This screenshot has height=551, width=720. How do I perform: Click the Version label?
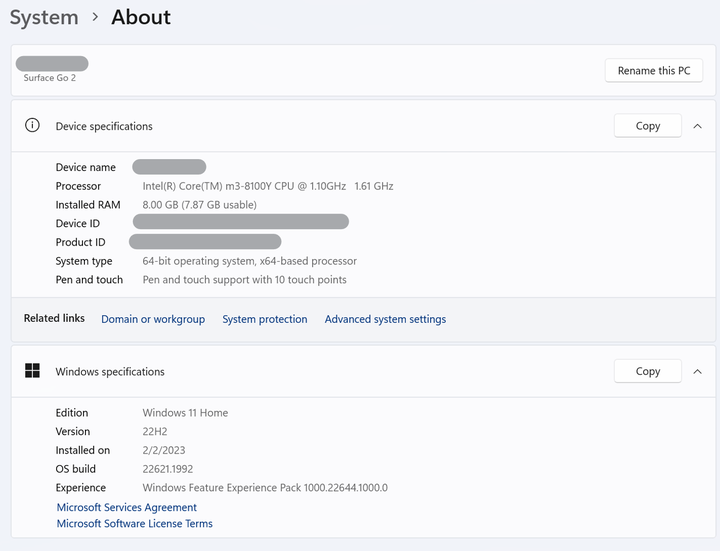pos(73,432)
